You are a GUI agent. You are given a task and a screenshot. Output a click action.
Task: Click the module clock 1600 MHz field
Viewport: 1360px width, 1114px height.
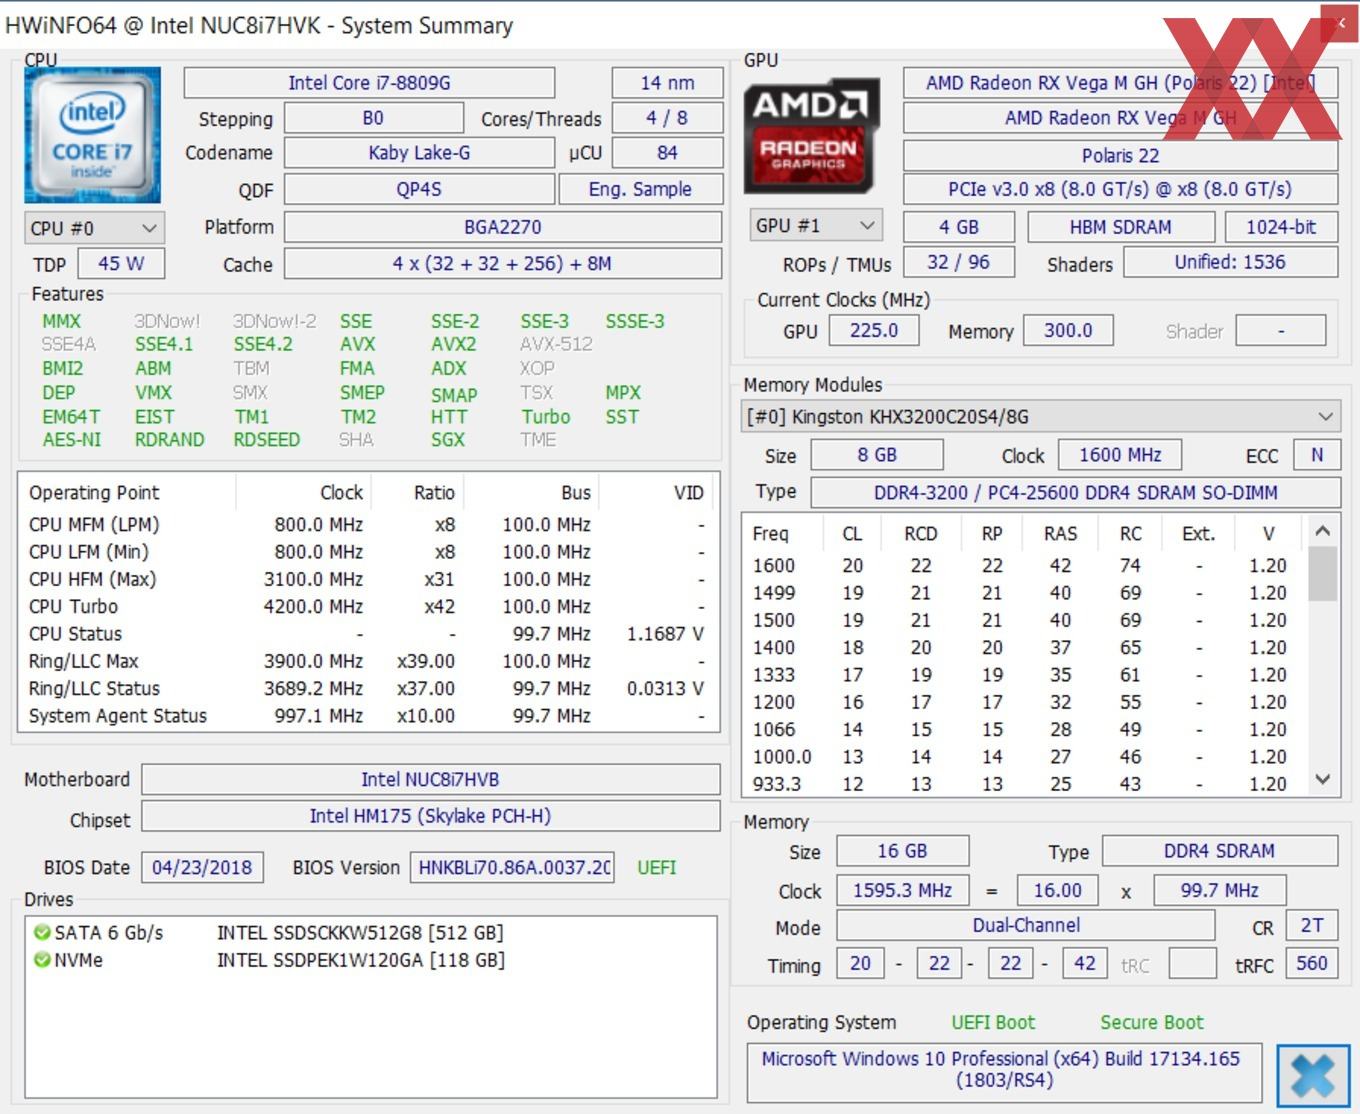click(x=1120, y=455)
